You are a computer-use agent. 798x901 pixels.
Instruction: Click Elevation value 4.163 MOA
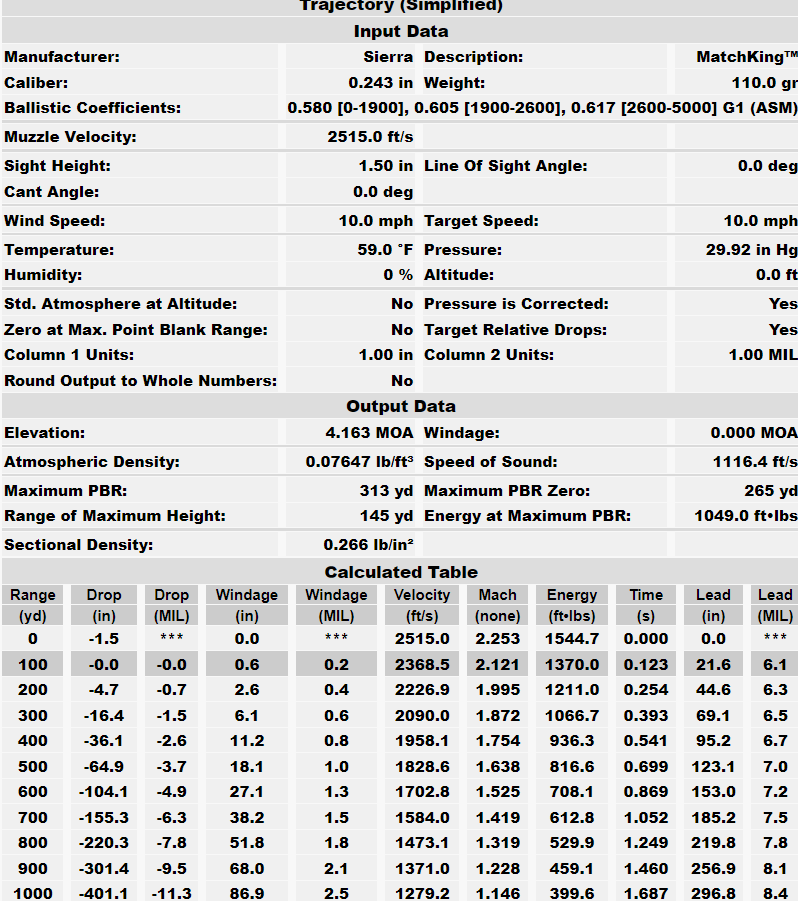pyautogui.click(x=369, y=433)
